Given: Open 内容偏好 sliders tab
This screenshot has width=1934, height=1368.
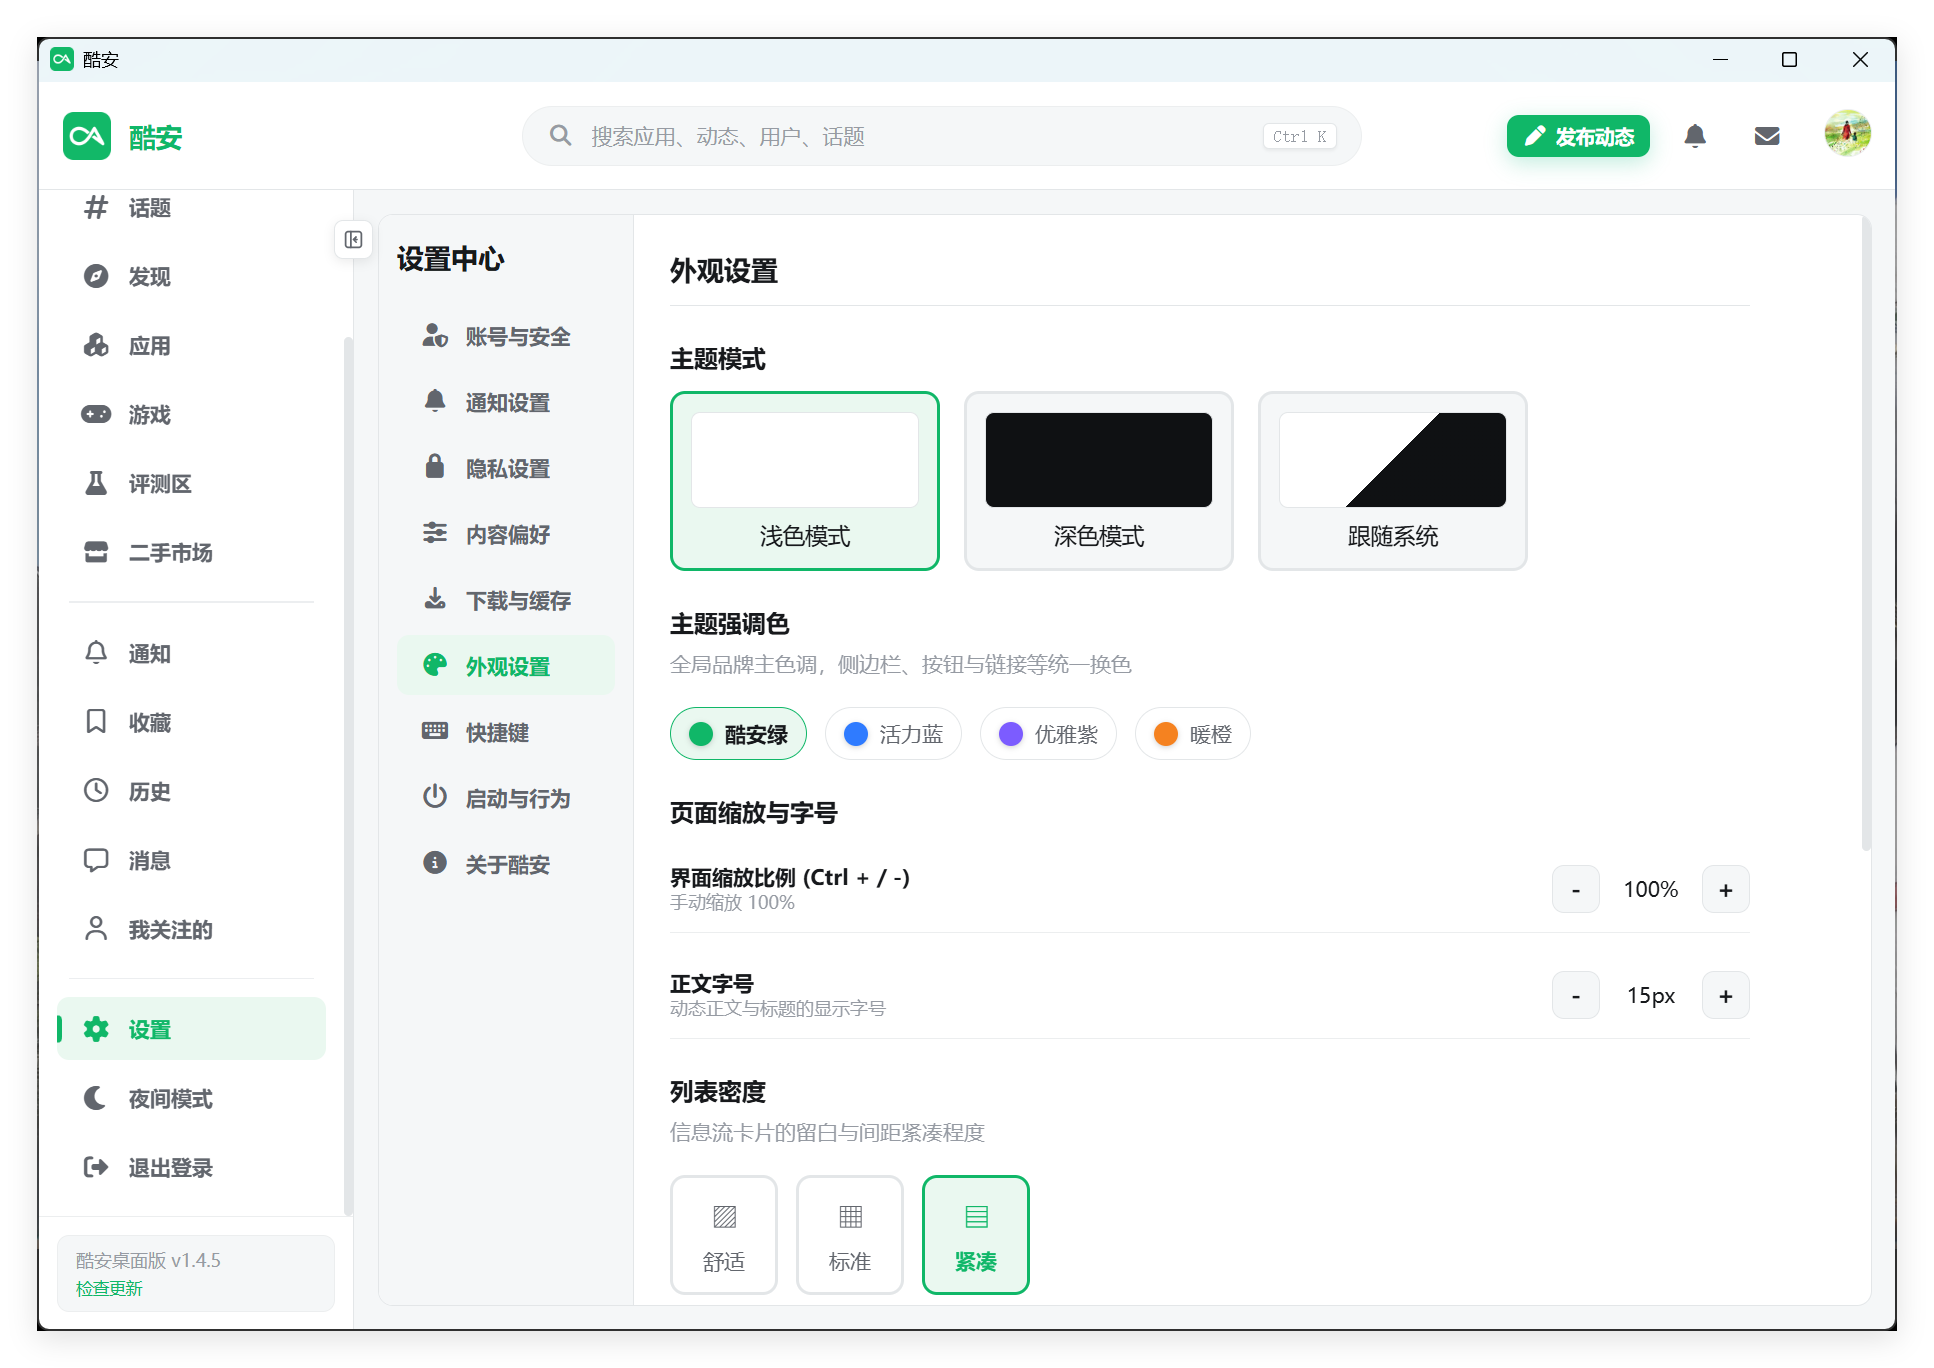Looking at the screenshot, I should [506, 535].
